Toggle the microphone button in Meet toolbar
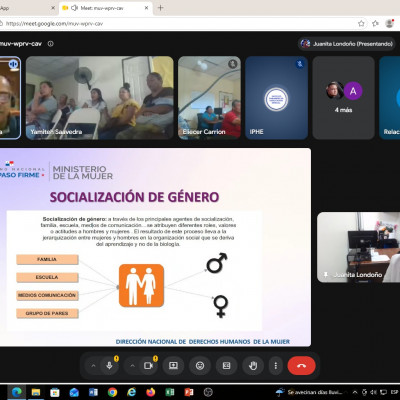This screenshot has width=400, height=400. (109, 366)
